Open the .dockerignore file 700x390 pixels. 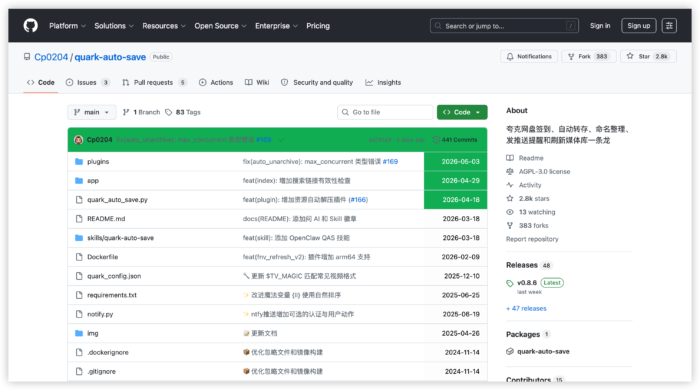point(108,353)
